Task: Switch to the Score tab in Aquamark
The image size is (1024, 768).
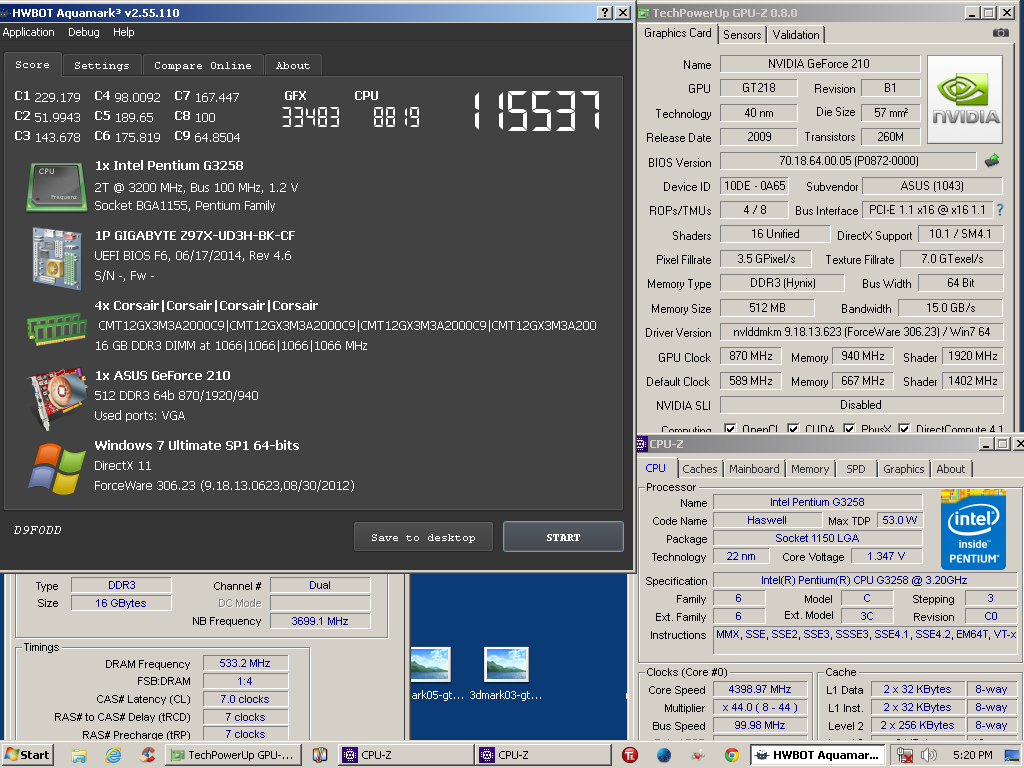Action: pos(33,65)
